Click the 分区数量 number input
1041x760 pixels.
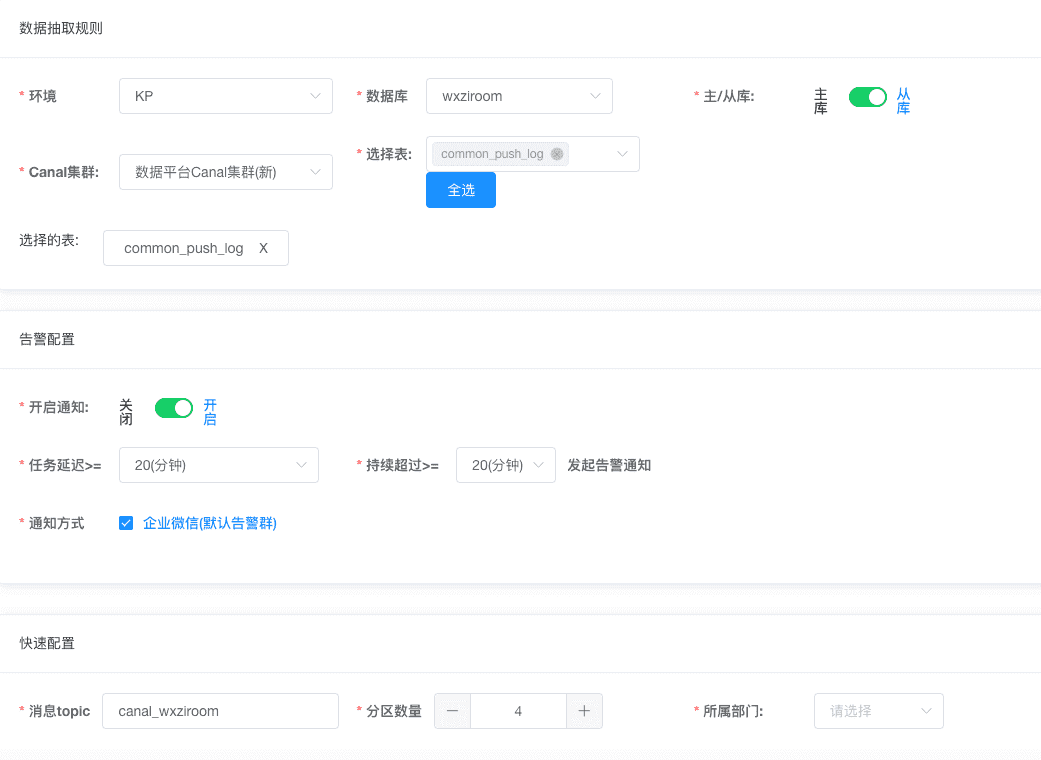518,711
